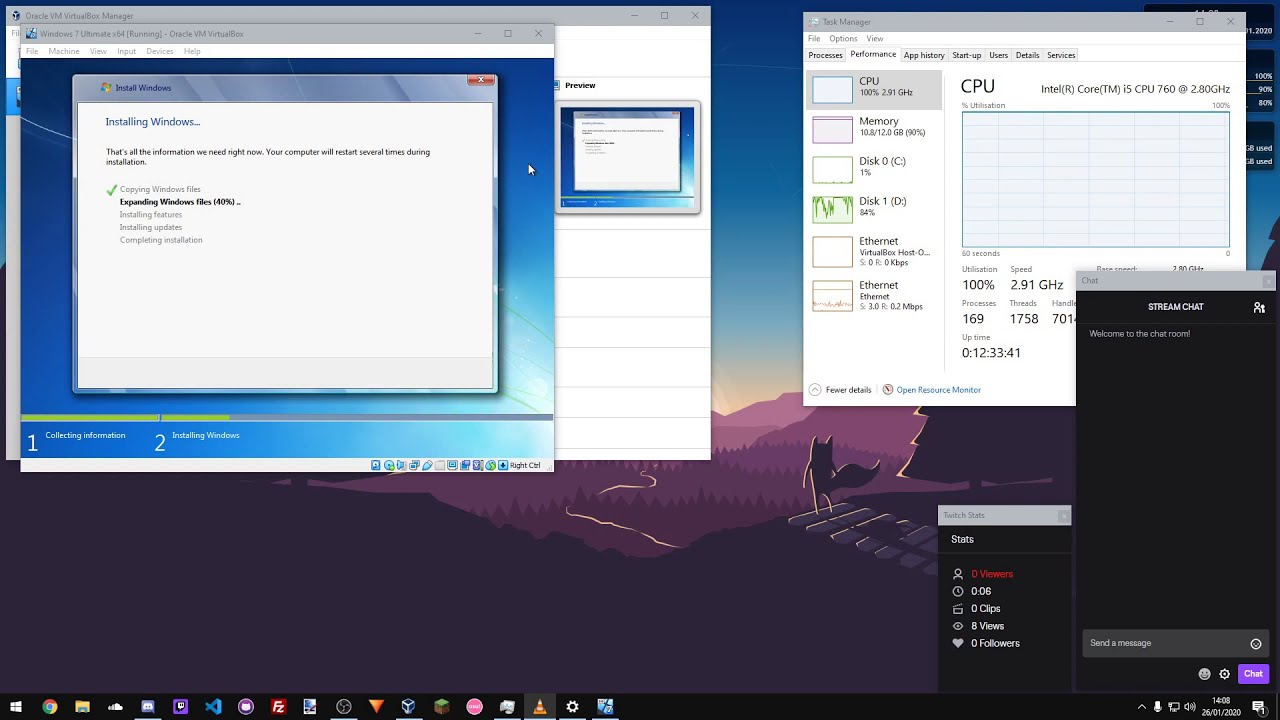The image size is (1280, 720).
Task: Click shared folders indicator in VM status bar
Action: pos(440,465)
